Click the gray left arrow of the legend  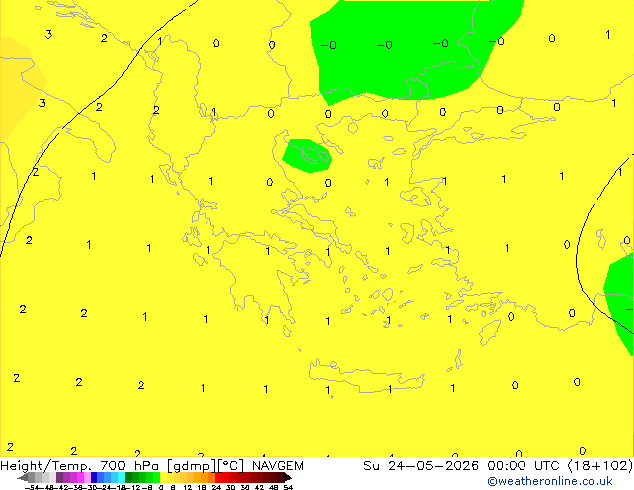pyautogui.click(x=23, y=478)
